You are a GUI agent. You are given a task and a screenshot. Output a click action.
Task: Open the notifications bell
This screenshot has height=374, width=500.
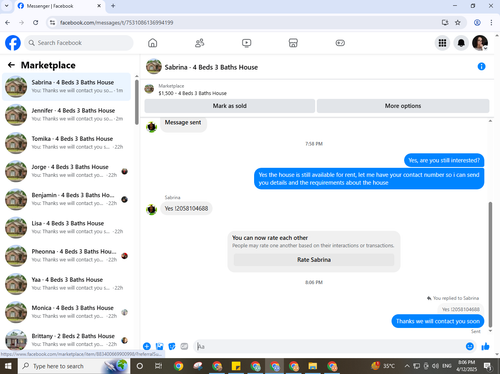click(461, 43)
